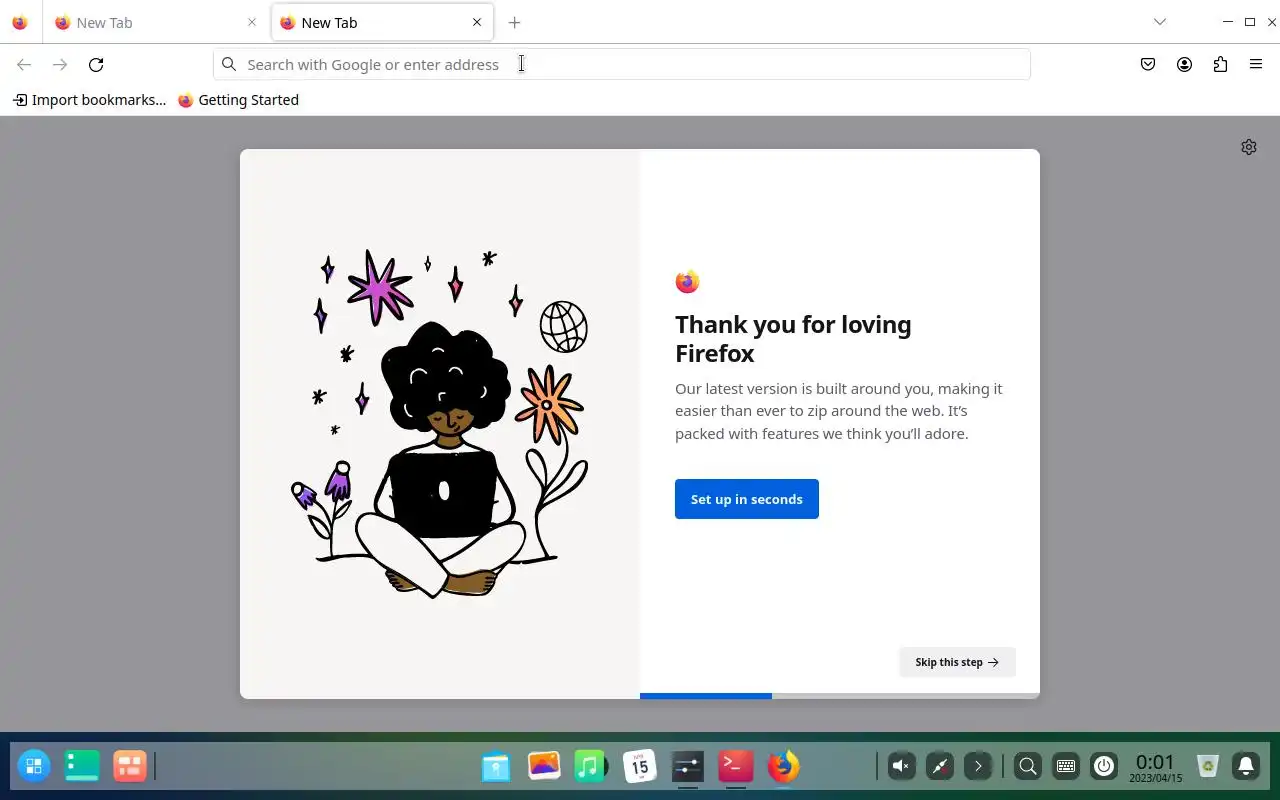Open Terminal from dock
The image size is (1280, 800).
tap(736, 767)
